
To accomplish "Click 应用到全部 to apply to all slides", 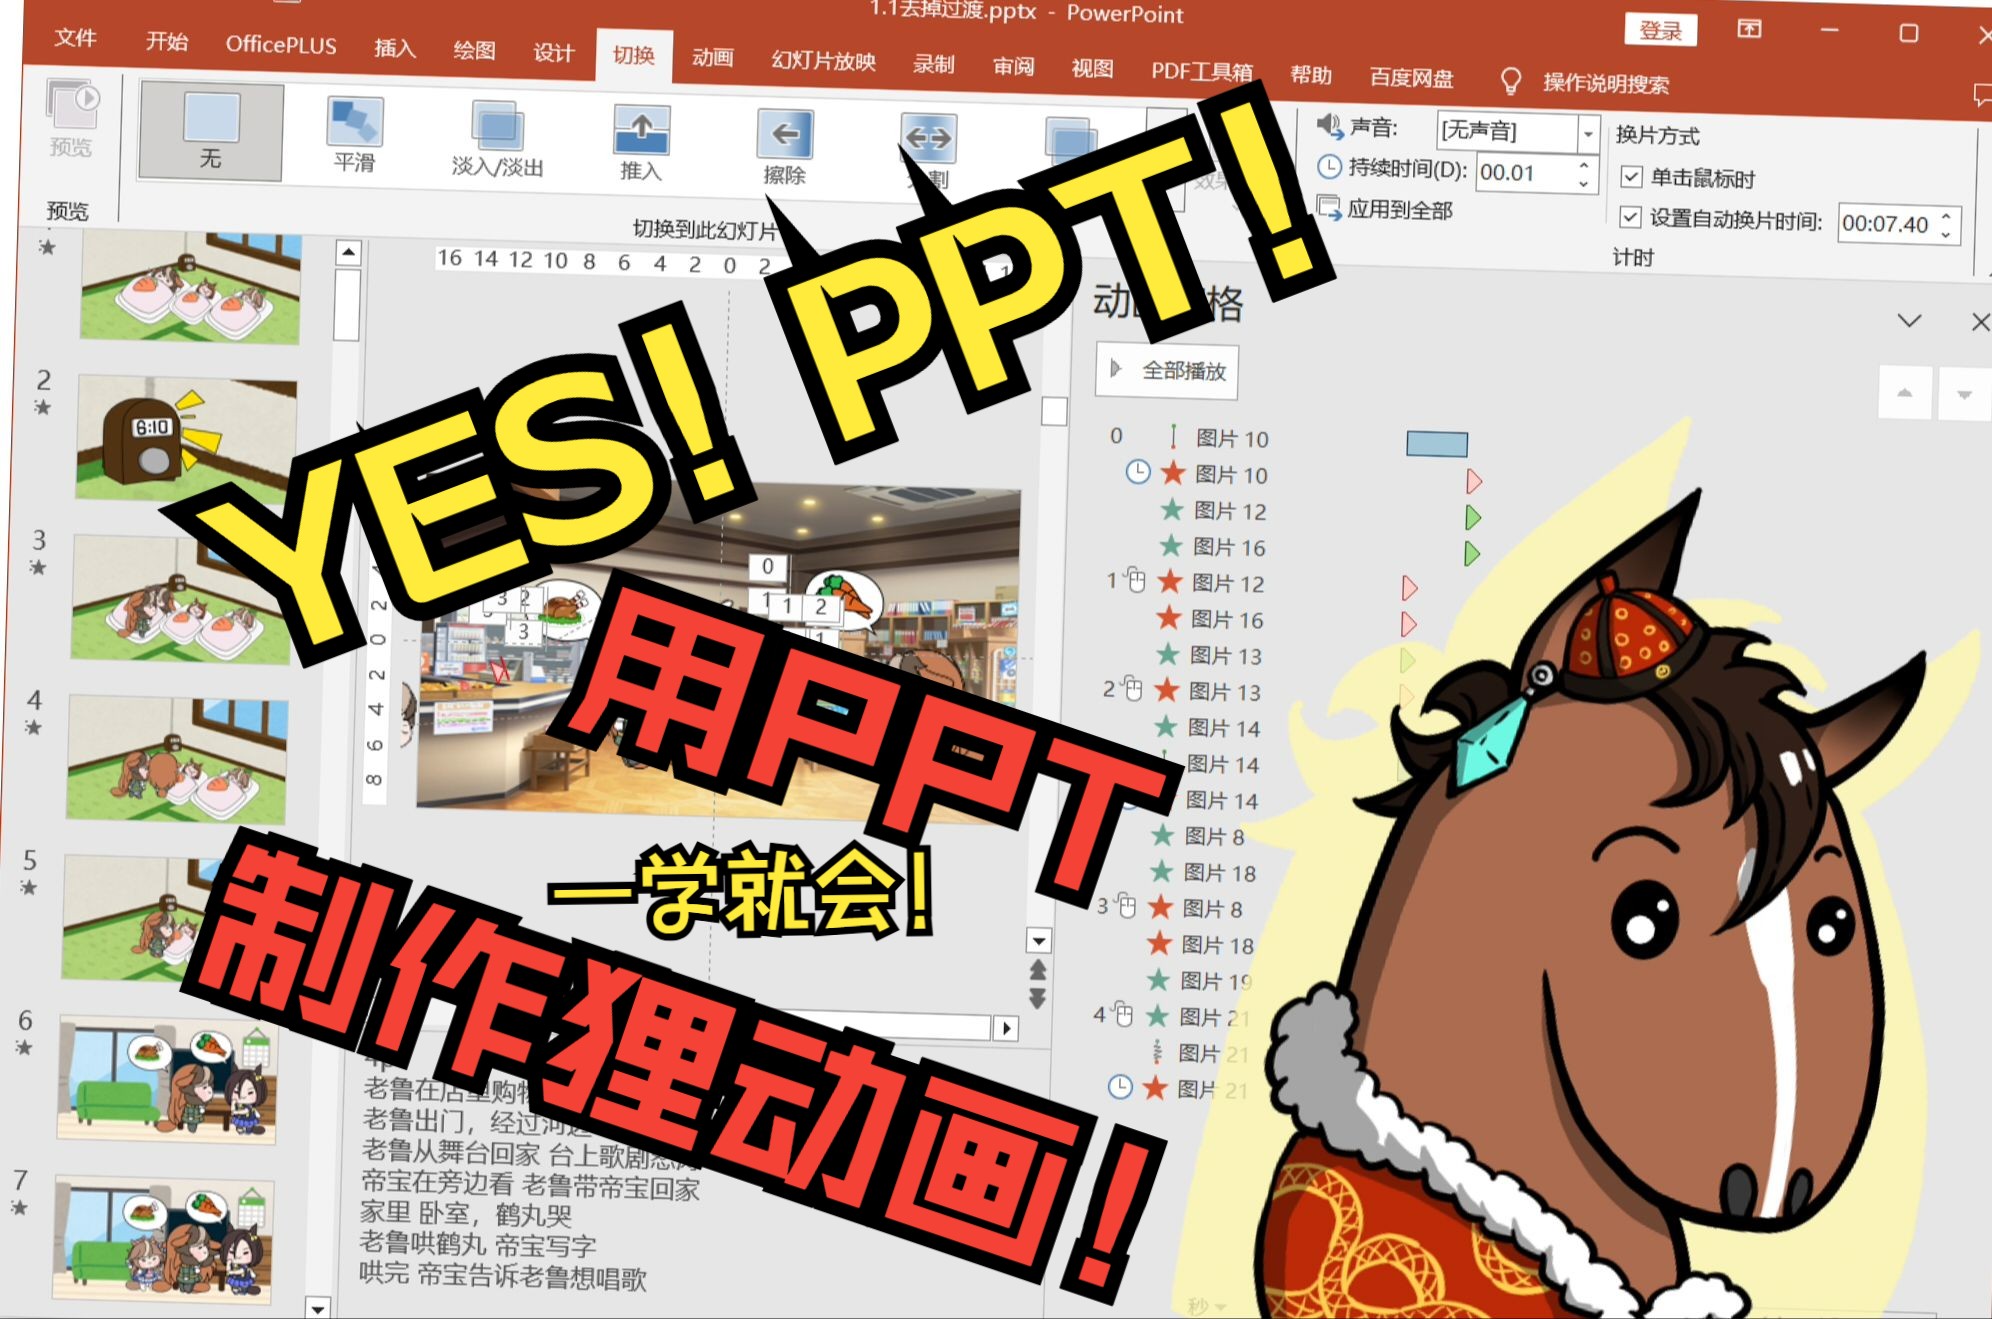I will [1385, 209].
